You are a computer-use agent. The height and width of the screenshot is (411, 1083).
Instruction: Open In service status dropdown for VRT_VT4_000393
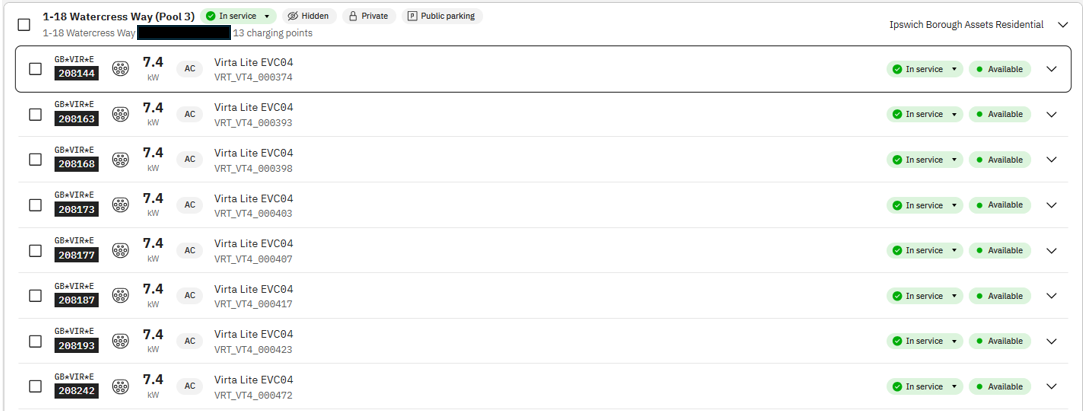[924, 114]
